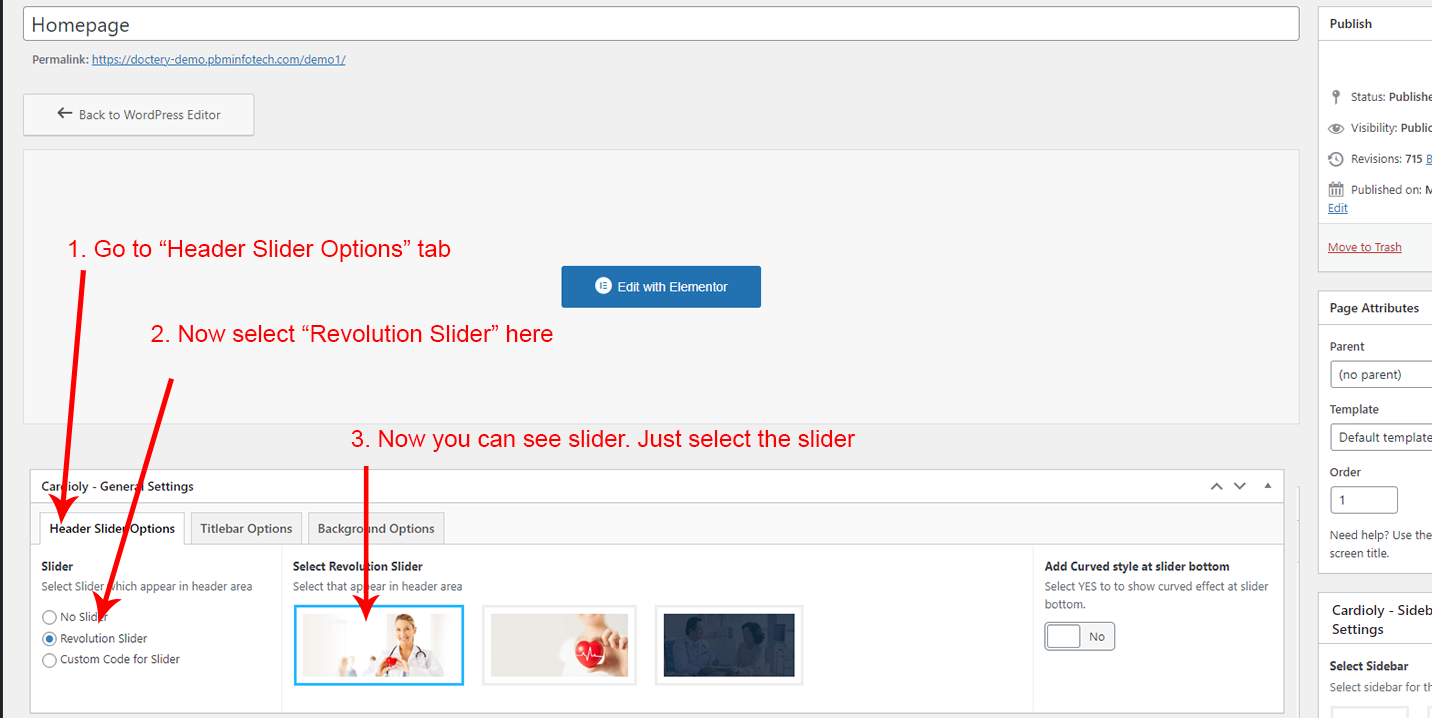Screen dimensions: 1432x718
Task: Select the No Slider radio option
Action: (x=49, y=617)
